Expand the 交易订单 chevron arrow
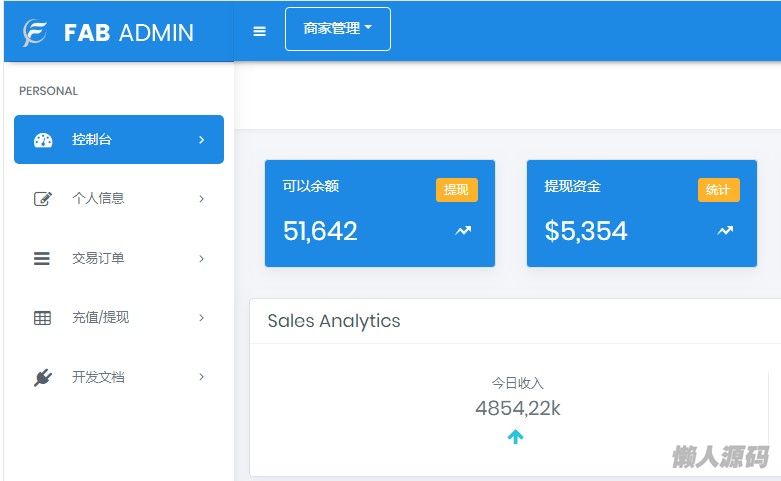The height and width of the screenshot is (481, 781). point(201,259)
